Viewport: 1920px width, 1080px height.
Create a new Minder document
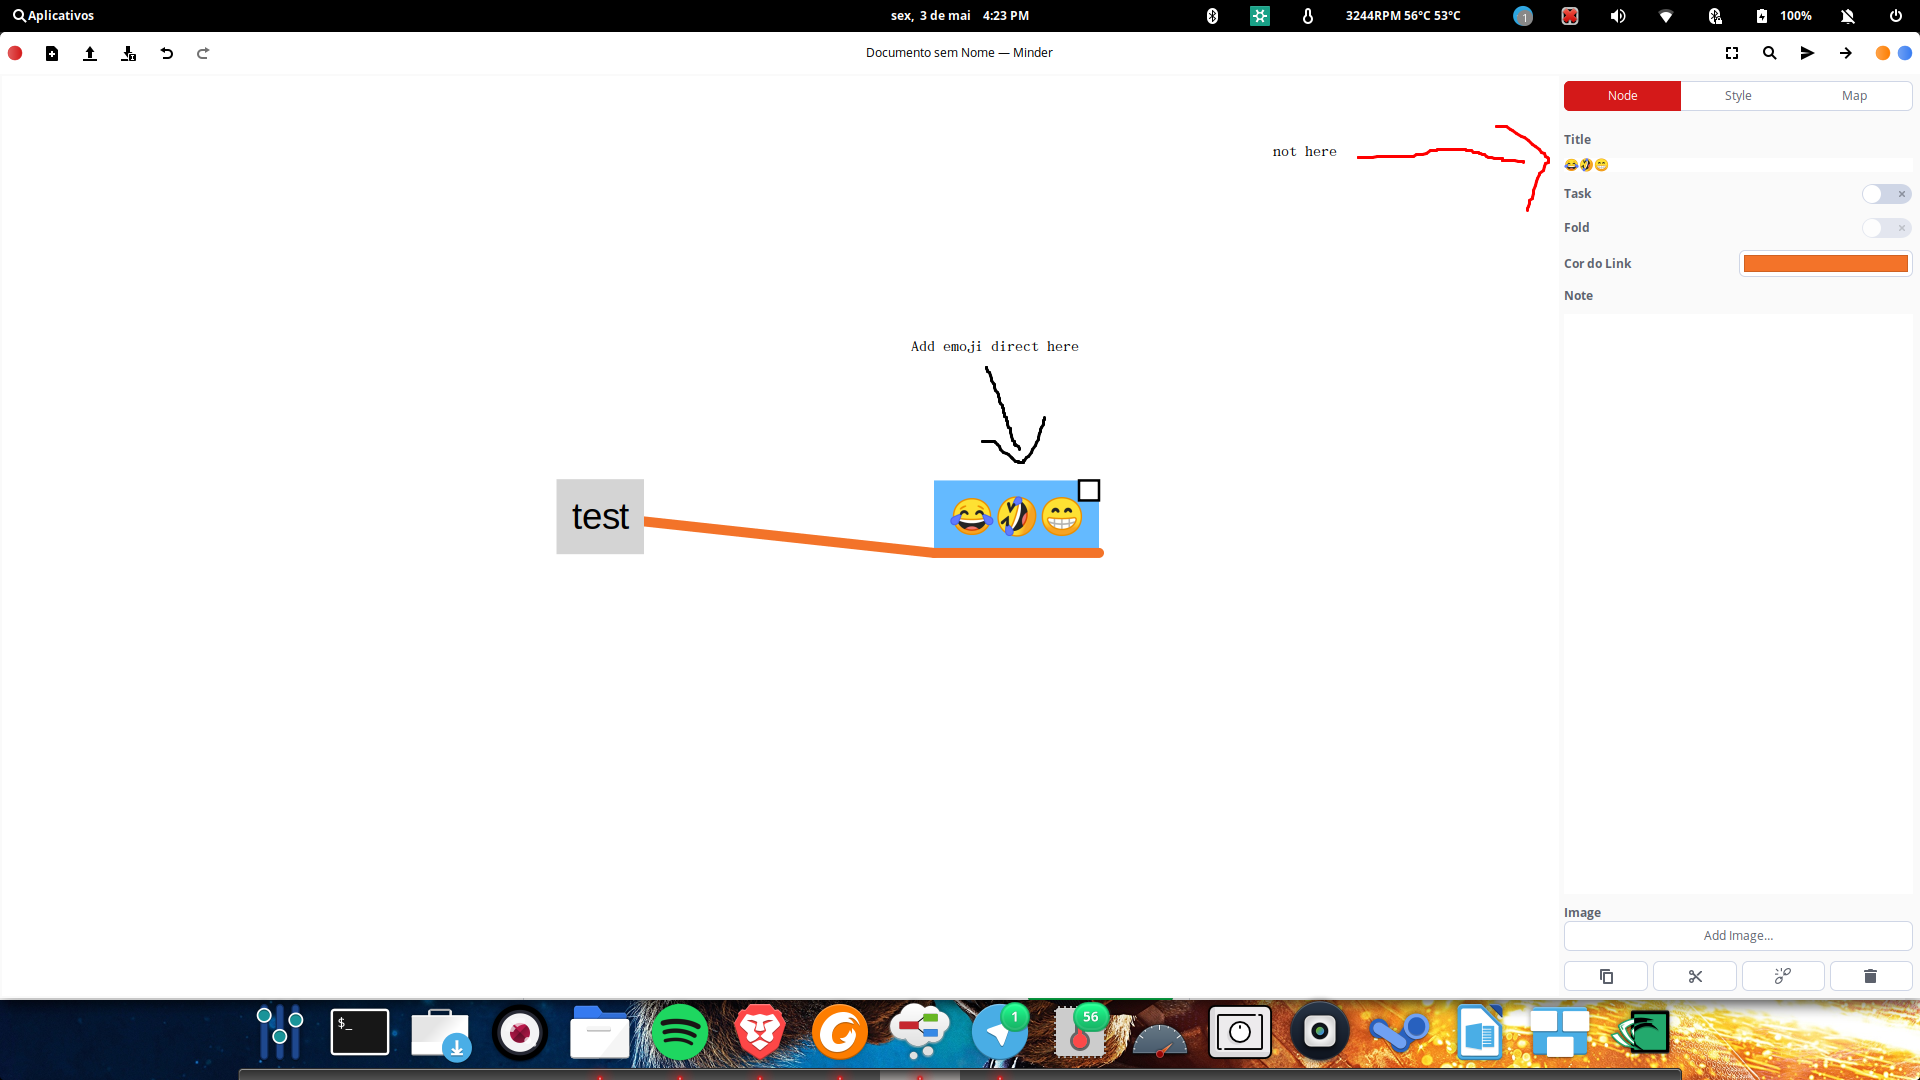pos(52,53)
